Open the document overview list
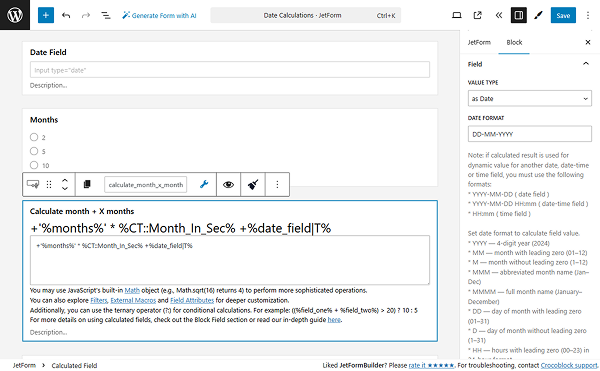600x371 pixels. pyautogui.click(x=106, y=15)
